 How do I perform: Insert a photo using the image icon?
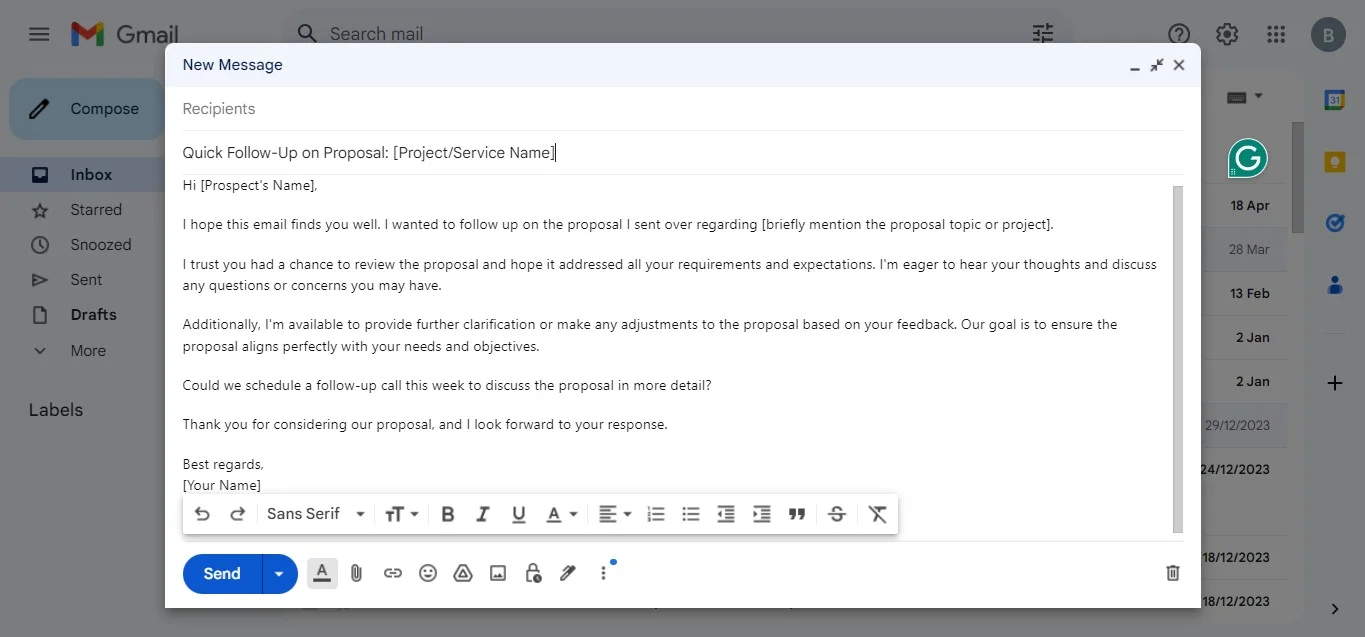pos(497,573)
